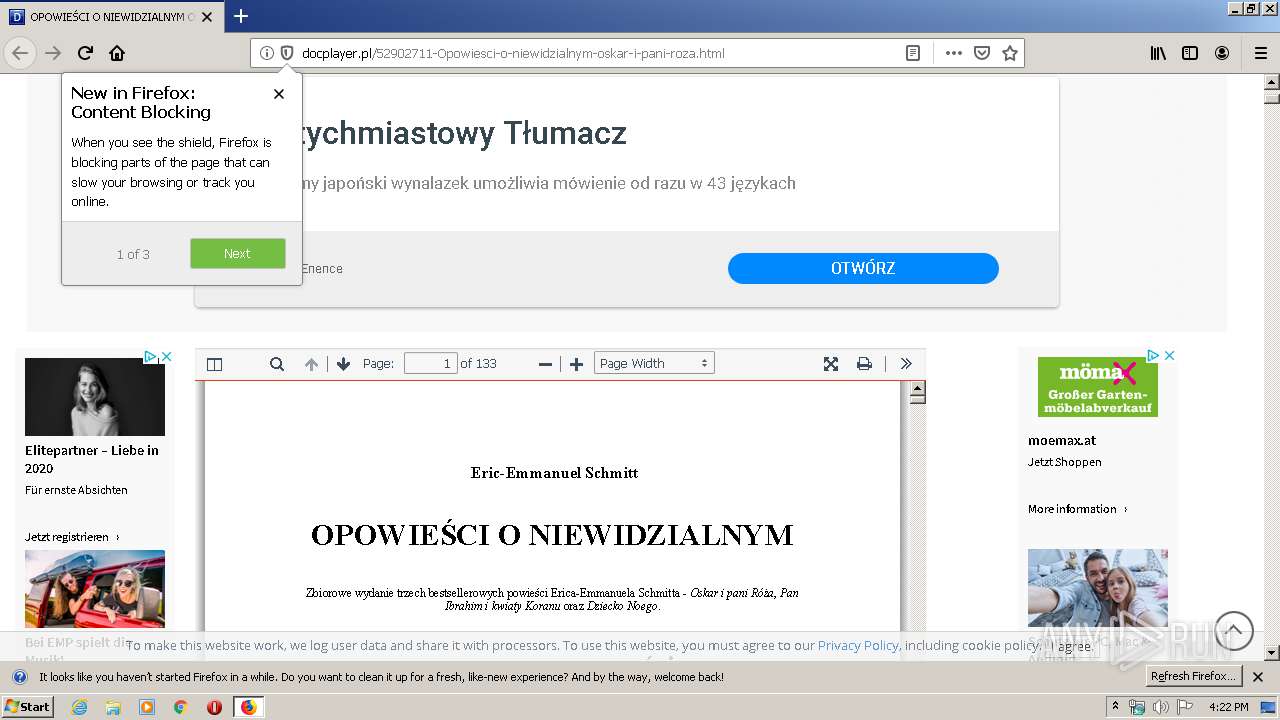Go to next PDF page
The height and width of the screenshot is (720, 1280).
point(343,364)
